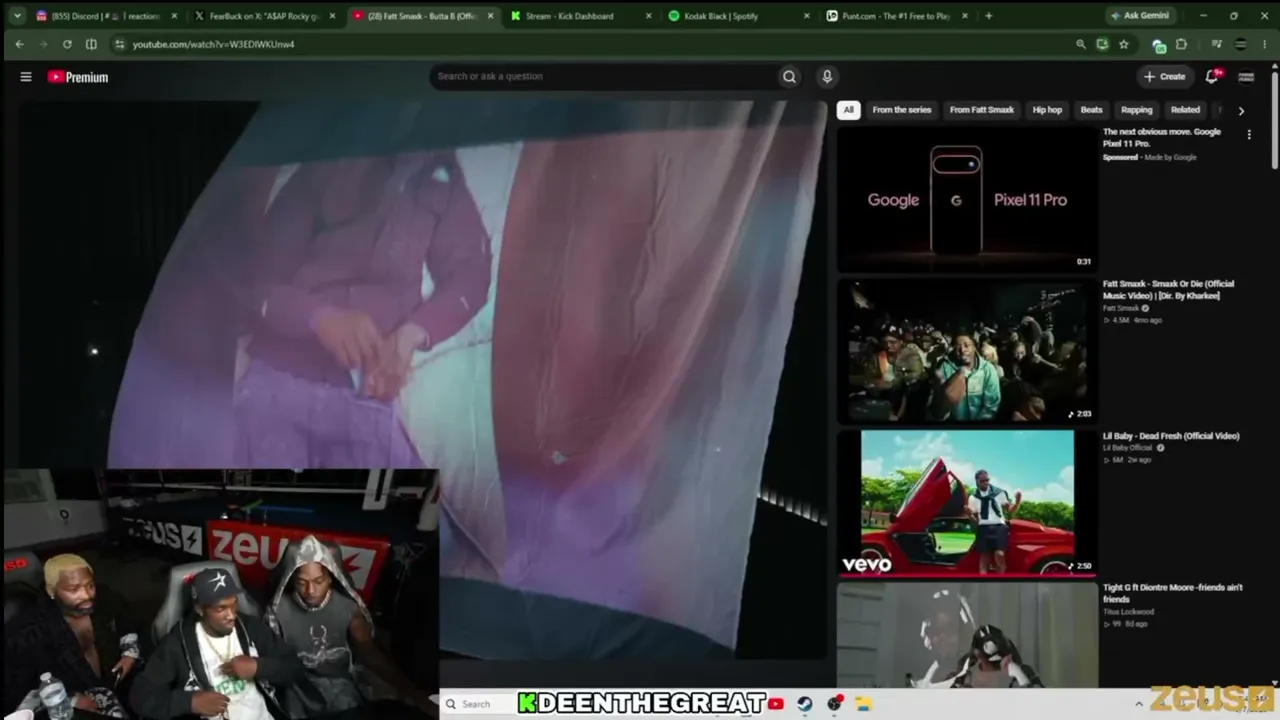Screen dimensions: 1280x720
Task: Reload the YouTube page
Action: point(67,44)
